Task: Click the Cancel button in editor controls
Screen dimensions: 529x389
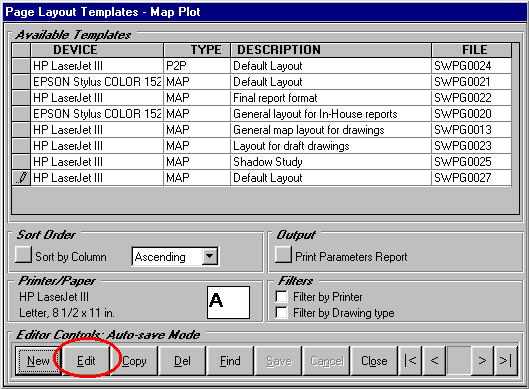Action: pos(327,361)
